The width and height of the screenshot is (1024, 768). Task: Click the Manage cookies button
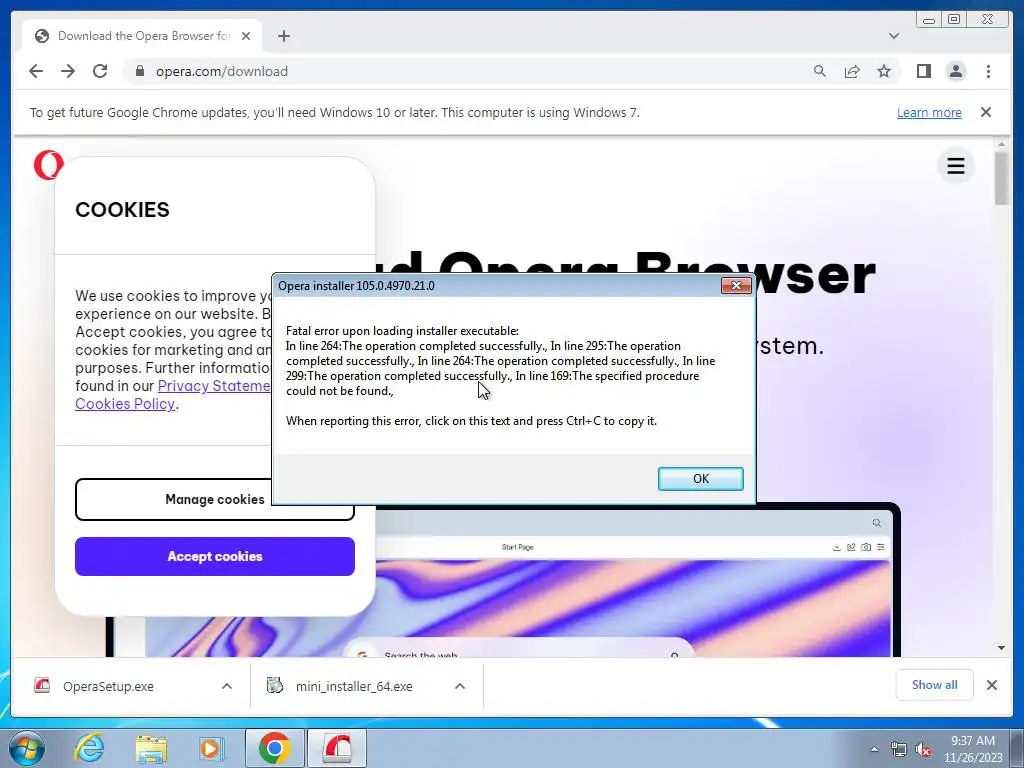(x=214, y=500)
